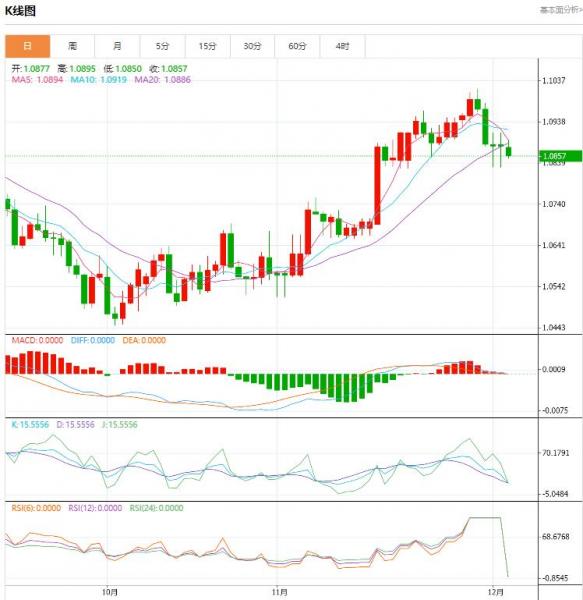
Task: Open the 基本面分析 link
Action: pos(561,10)
